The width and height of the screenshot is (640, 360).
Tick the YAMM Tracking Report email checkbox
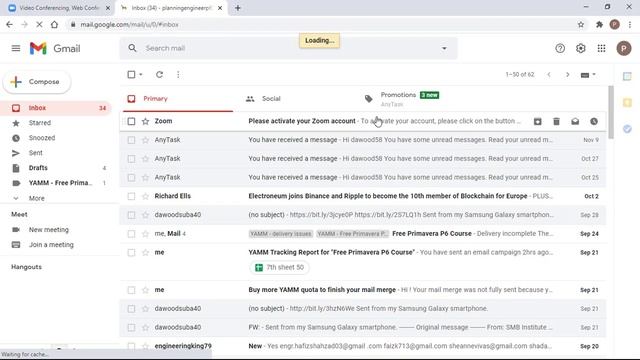click(x=131, y=253)
